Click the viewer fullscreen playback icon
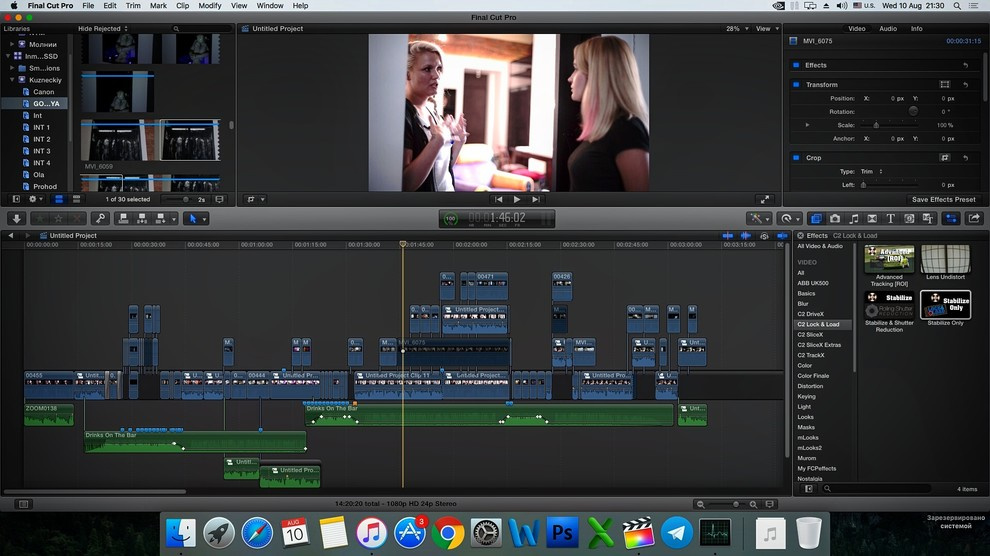Viewport: 990px width, 556px height. tap(765, 199)
